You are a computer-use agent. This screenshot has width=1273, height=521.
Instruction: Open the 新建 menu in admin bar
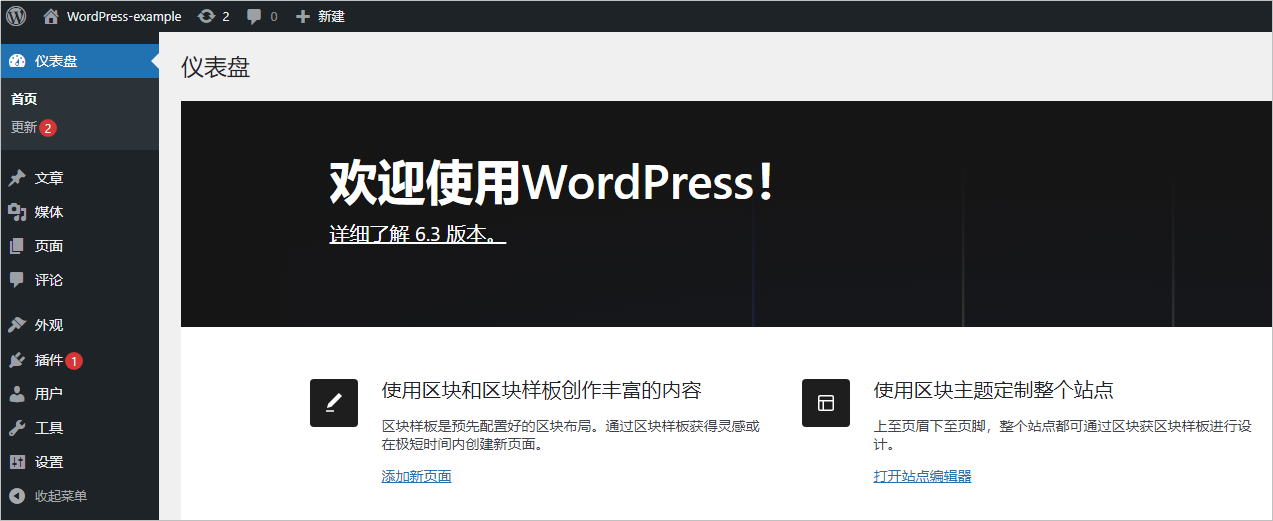[331, 16]
